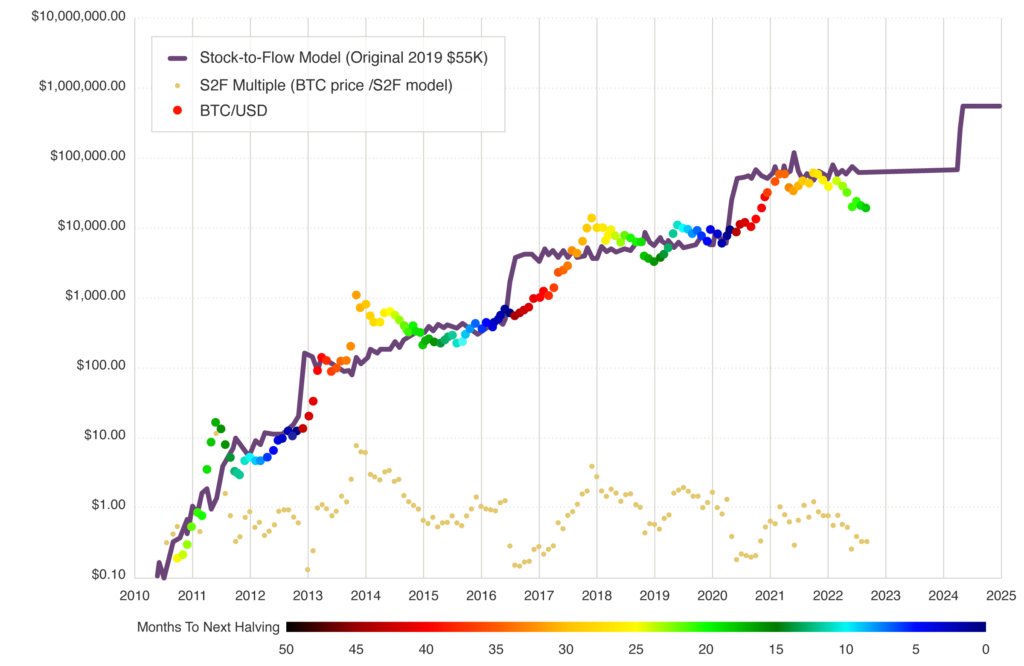The image size is (1024, 666).
Task: Click the $10.00 y-axis label
Action: pyautogui.click(x=104, y=435)
